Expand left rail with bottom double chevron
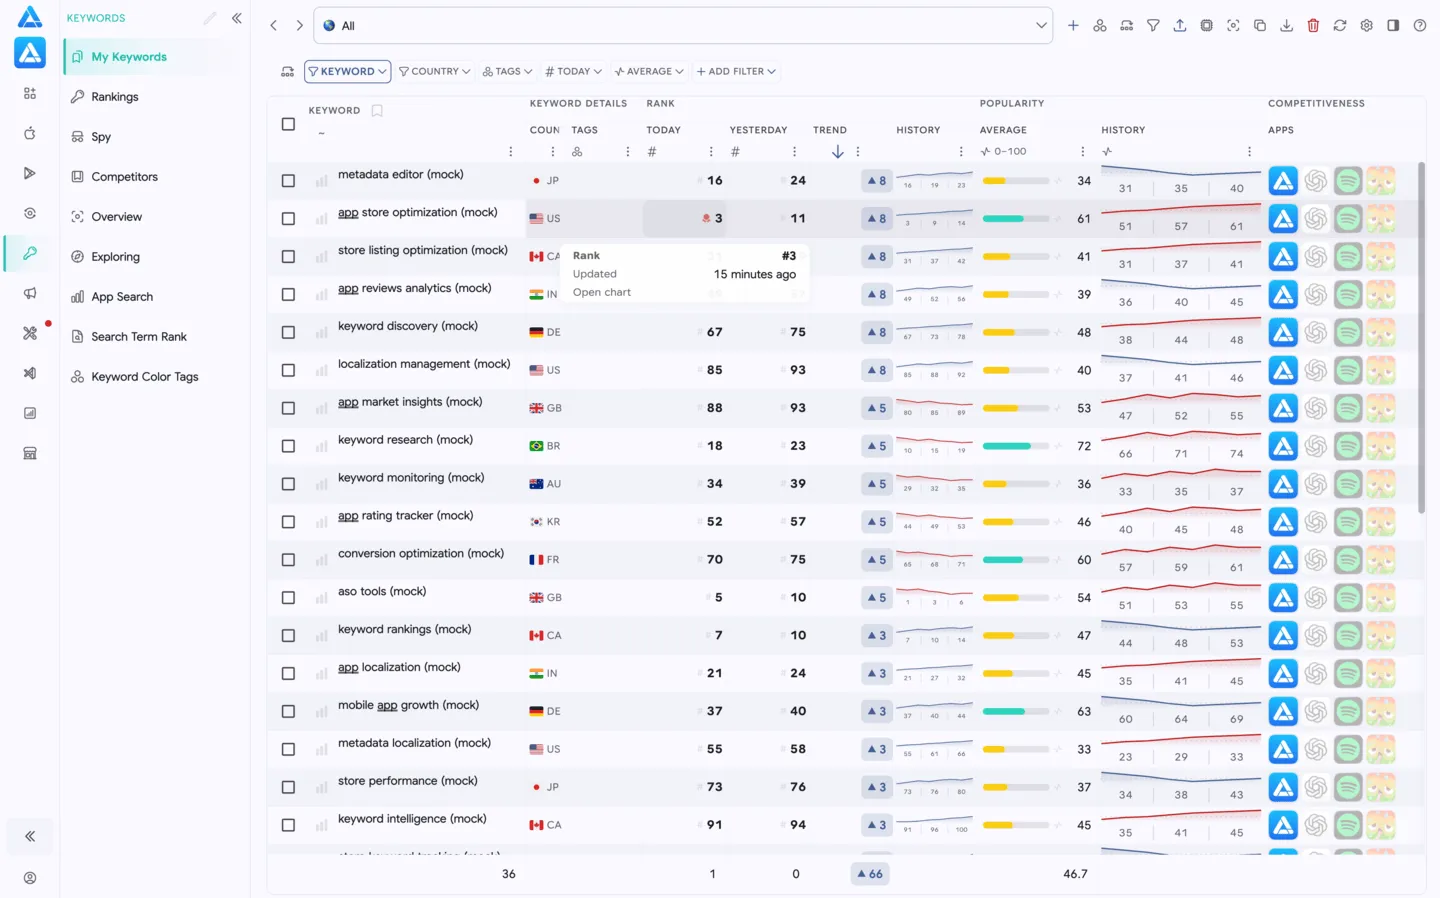This screenshot has width=1440, height=898. point(30,836)
